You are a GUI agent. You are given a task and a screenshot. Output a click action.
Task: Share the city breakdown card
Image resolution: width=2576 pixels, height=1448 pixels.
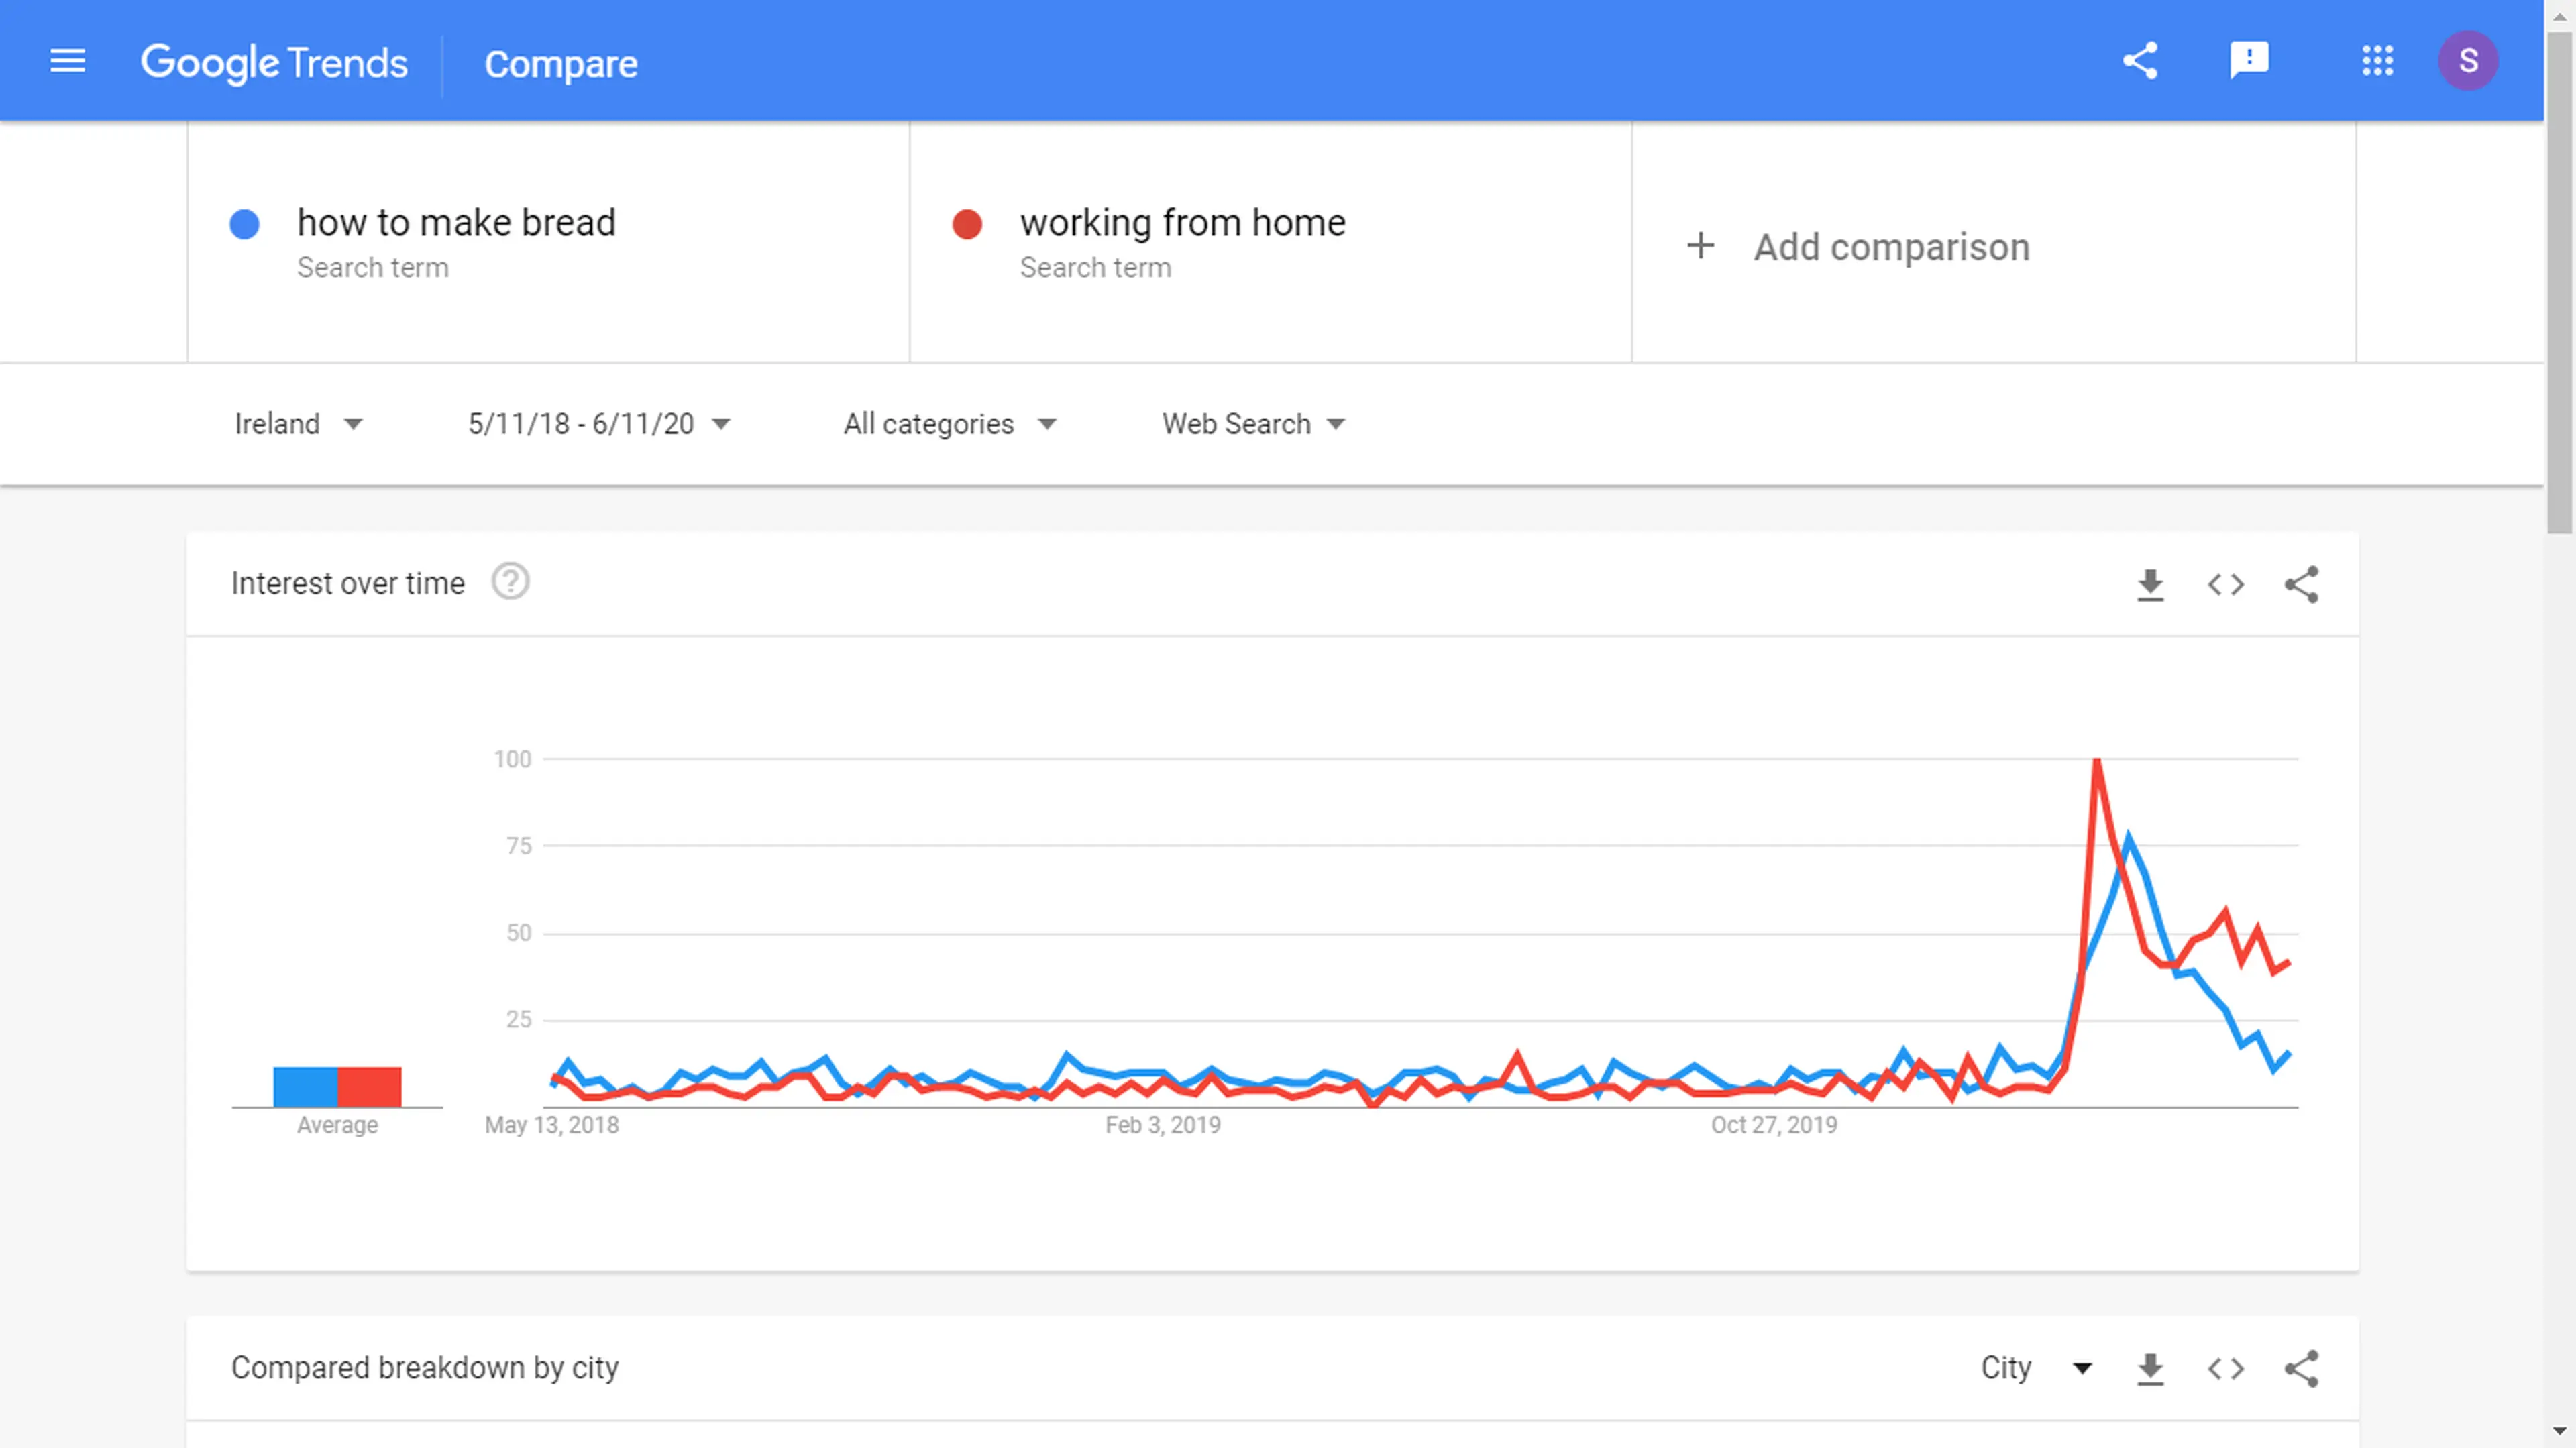pyautogui.click(x=2301, y=1368)
